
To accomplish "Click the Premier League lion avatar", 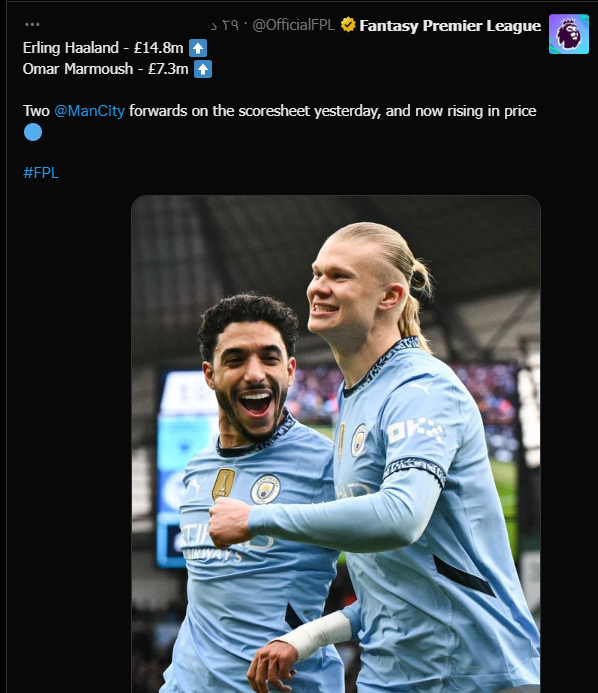I will [x=568, y=34].
